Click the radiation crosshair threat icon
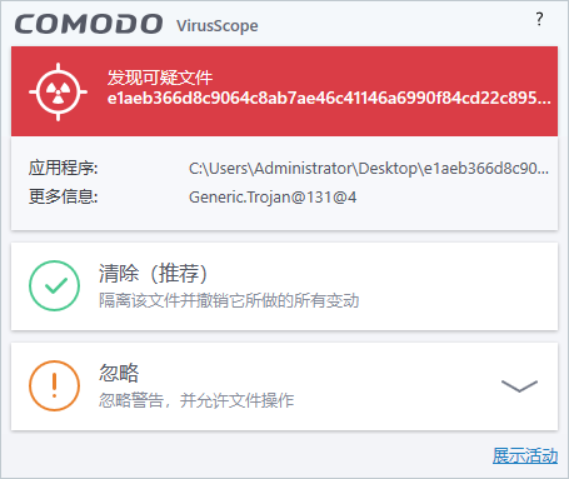 click(58, 92)
